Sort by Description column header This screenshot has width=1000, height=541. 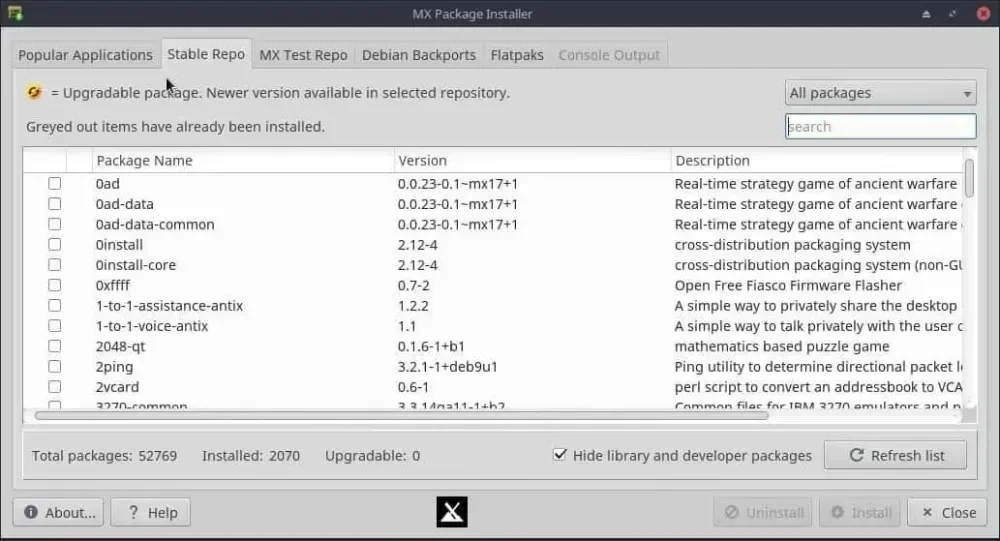click(x=818, y=161)
